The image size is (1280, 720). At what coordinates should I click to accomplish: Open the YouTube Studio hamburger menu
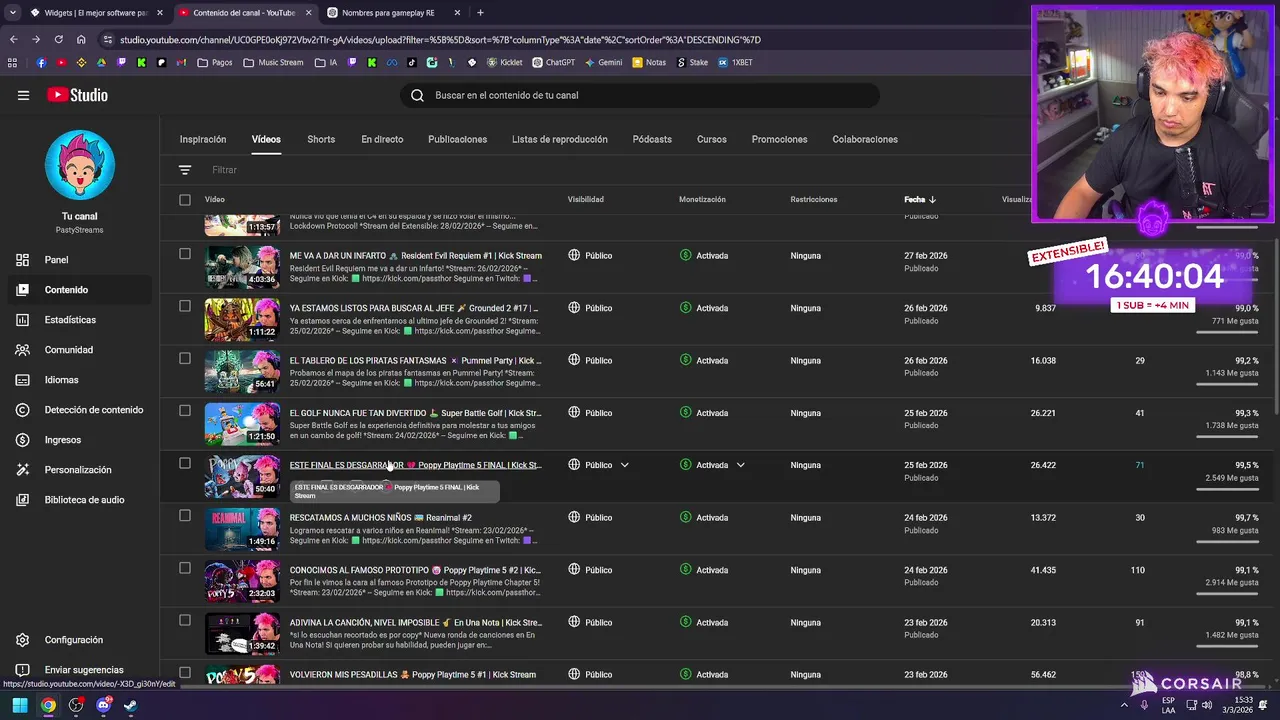pos(23,95)
